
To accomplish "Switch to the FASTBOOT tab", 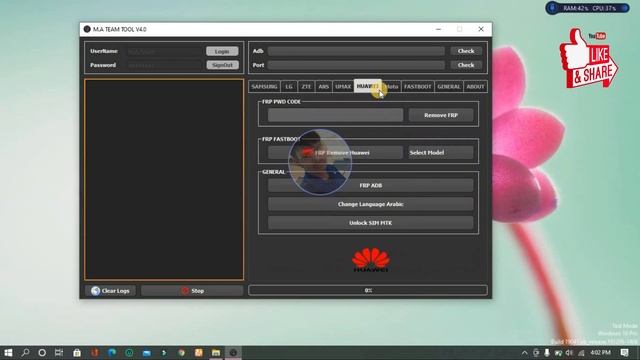I will pos(418,87).
